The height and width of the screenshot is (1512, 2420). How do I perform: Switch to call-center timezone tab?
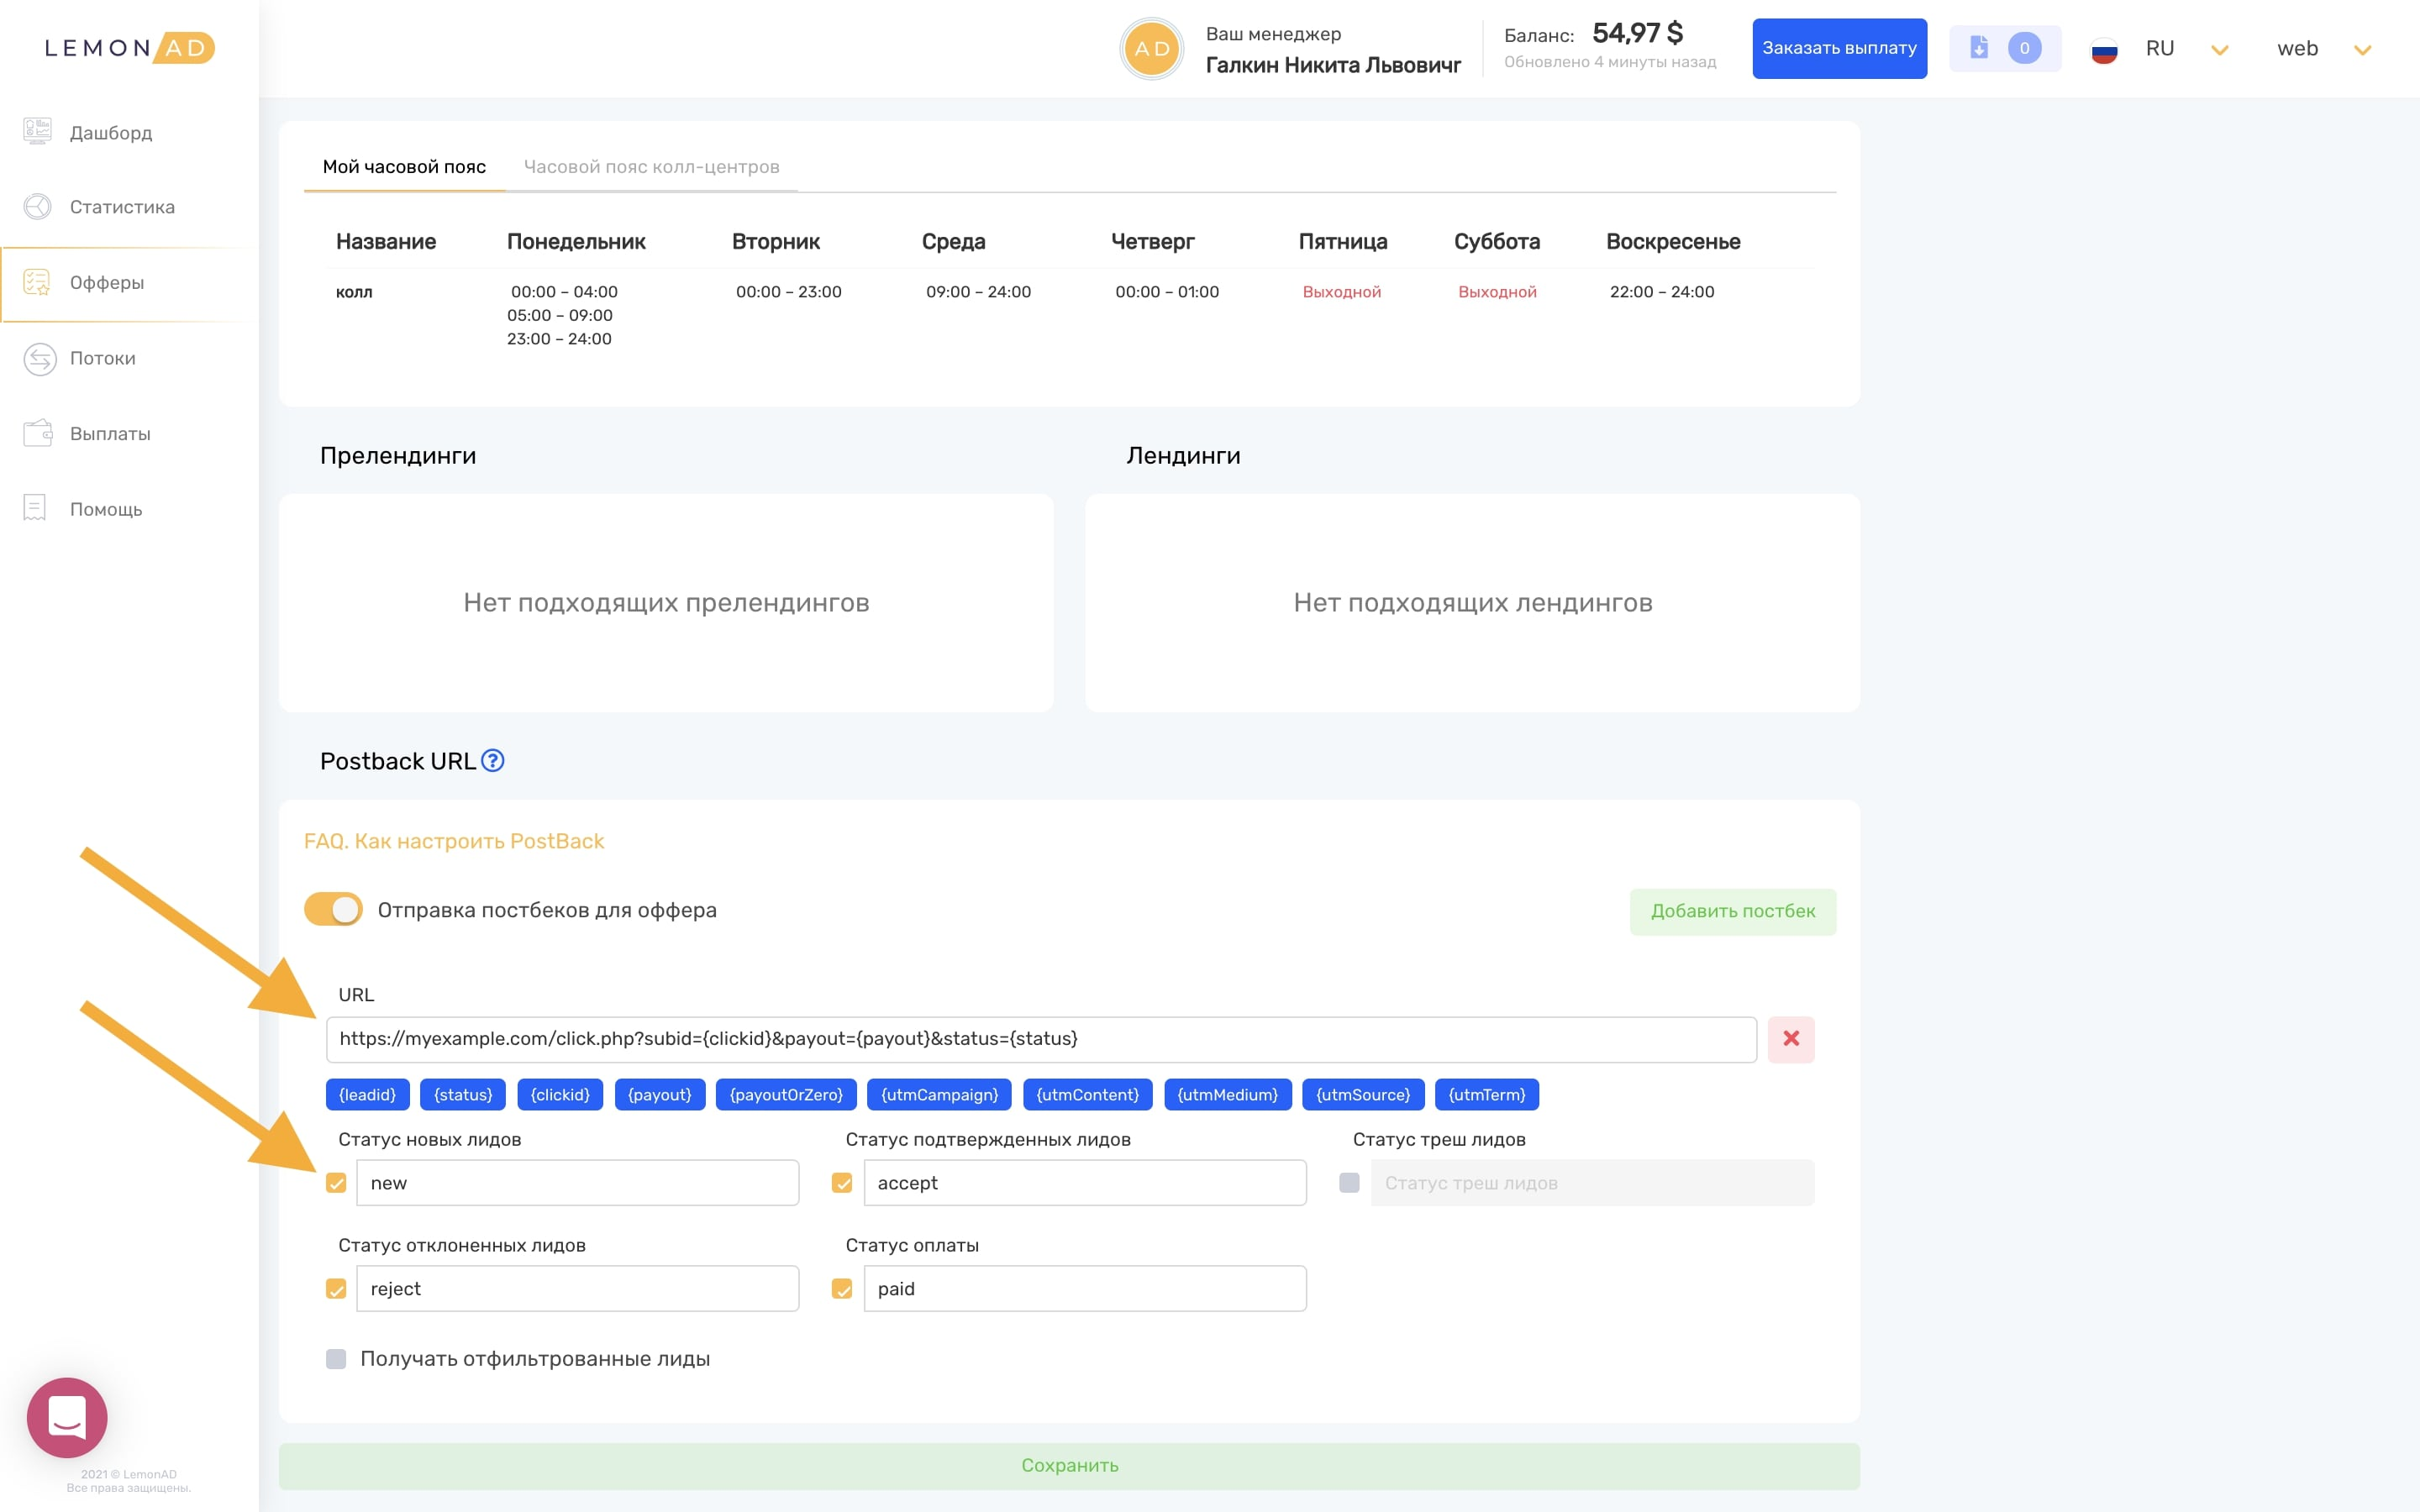tap(651, 167)
